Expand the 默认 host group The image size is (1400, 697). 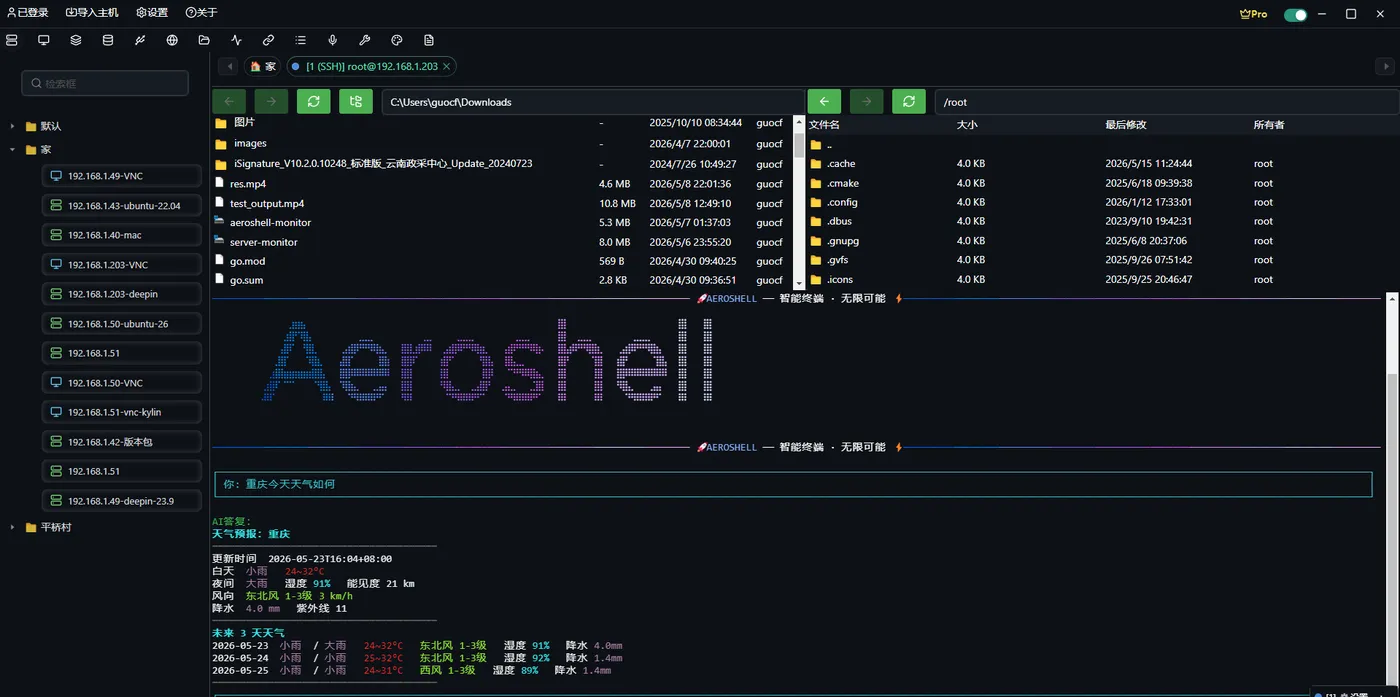click(x=12, y=126)
